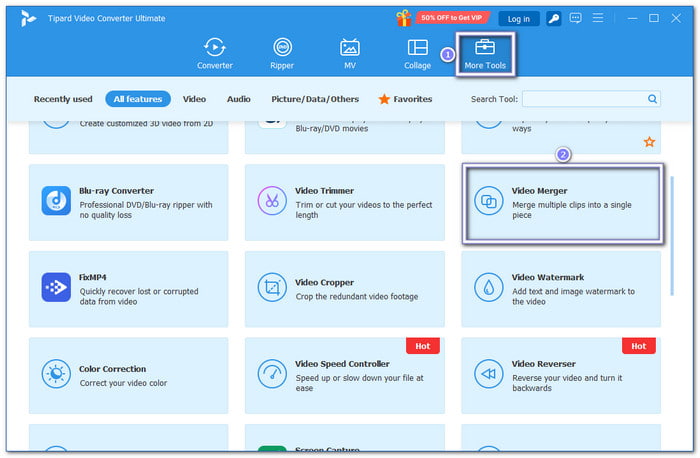Open the hamburger menu icon

(598, 18)
